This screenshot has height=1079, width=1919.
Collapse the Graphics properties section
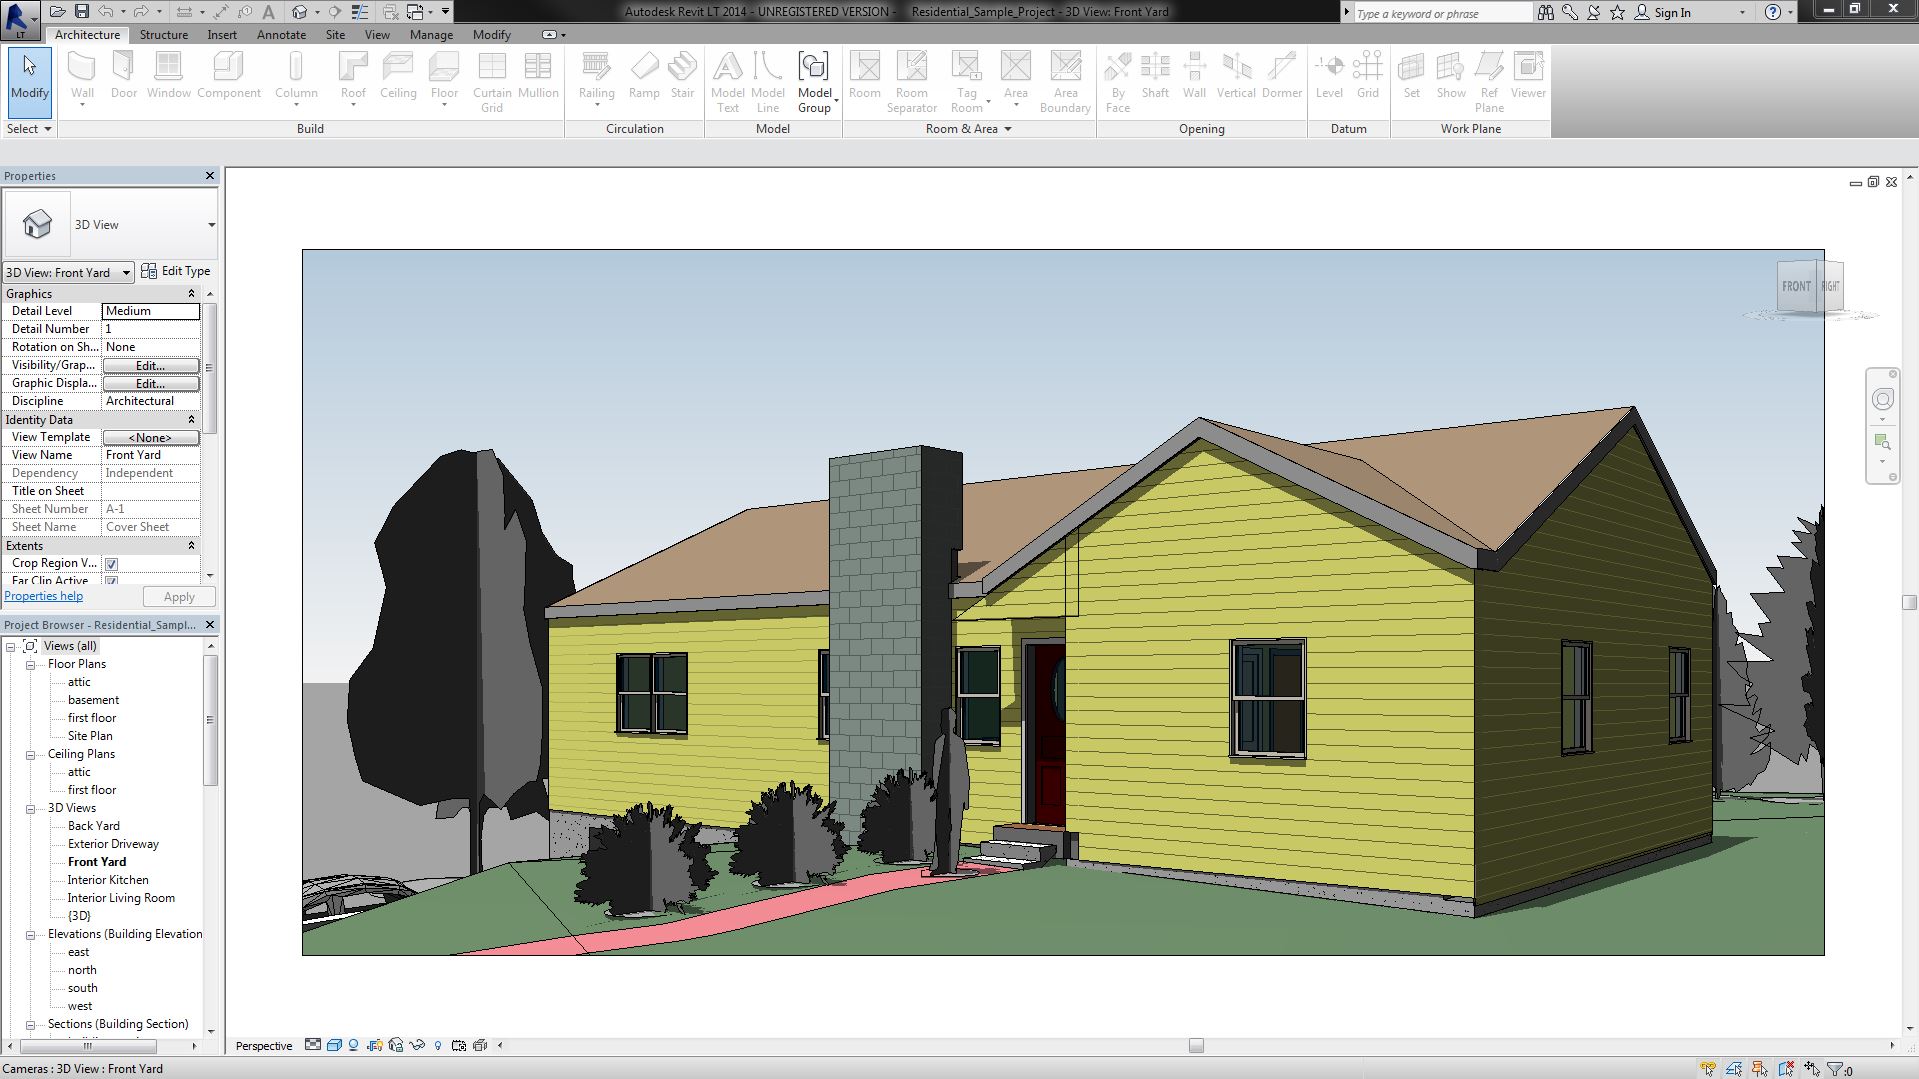[191, 294]
